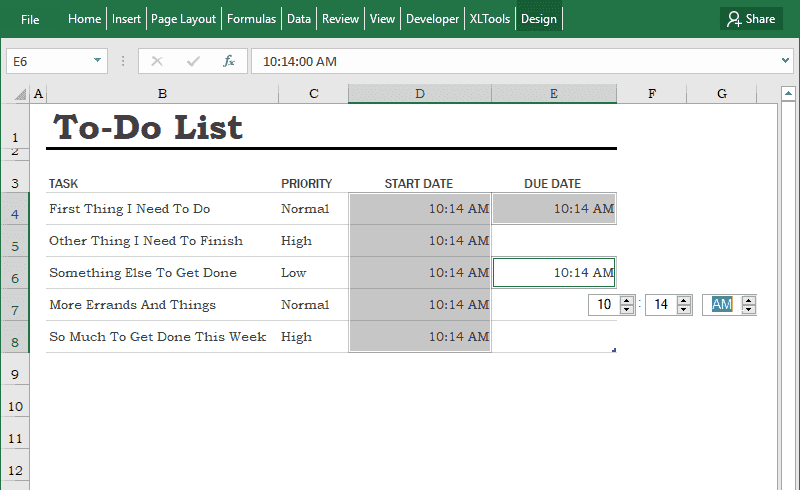
Task: Open Insert Function fx icon
Action: pos(229,61)
